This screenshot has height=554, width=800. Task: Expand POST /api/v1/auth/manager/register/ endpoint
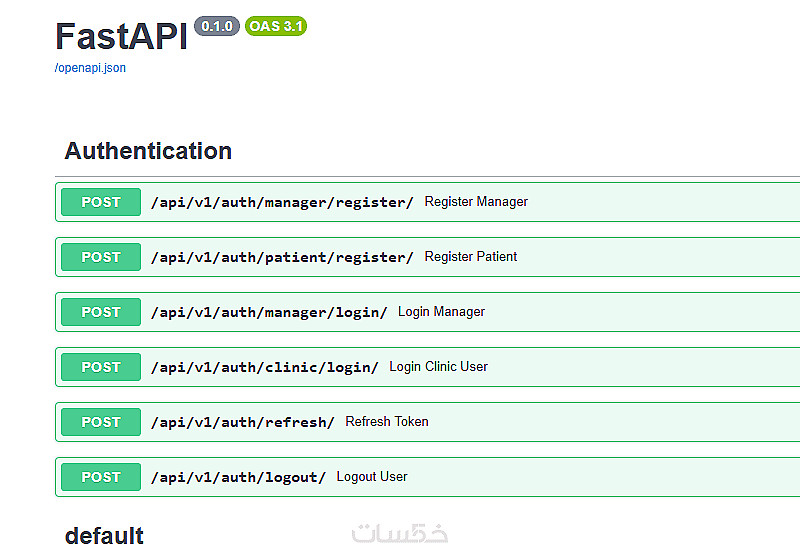pos(428,202)
